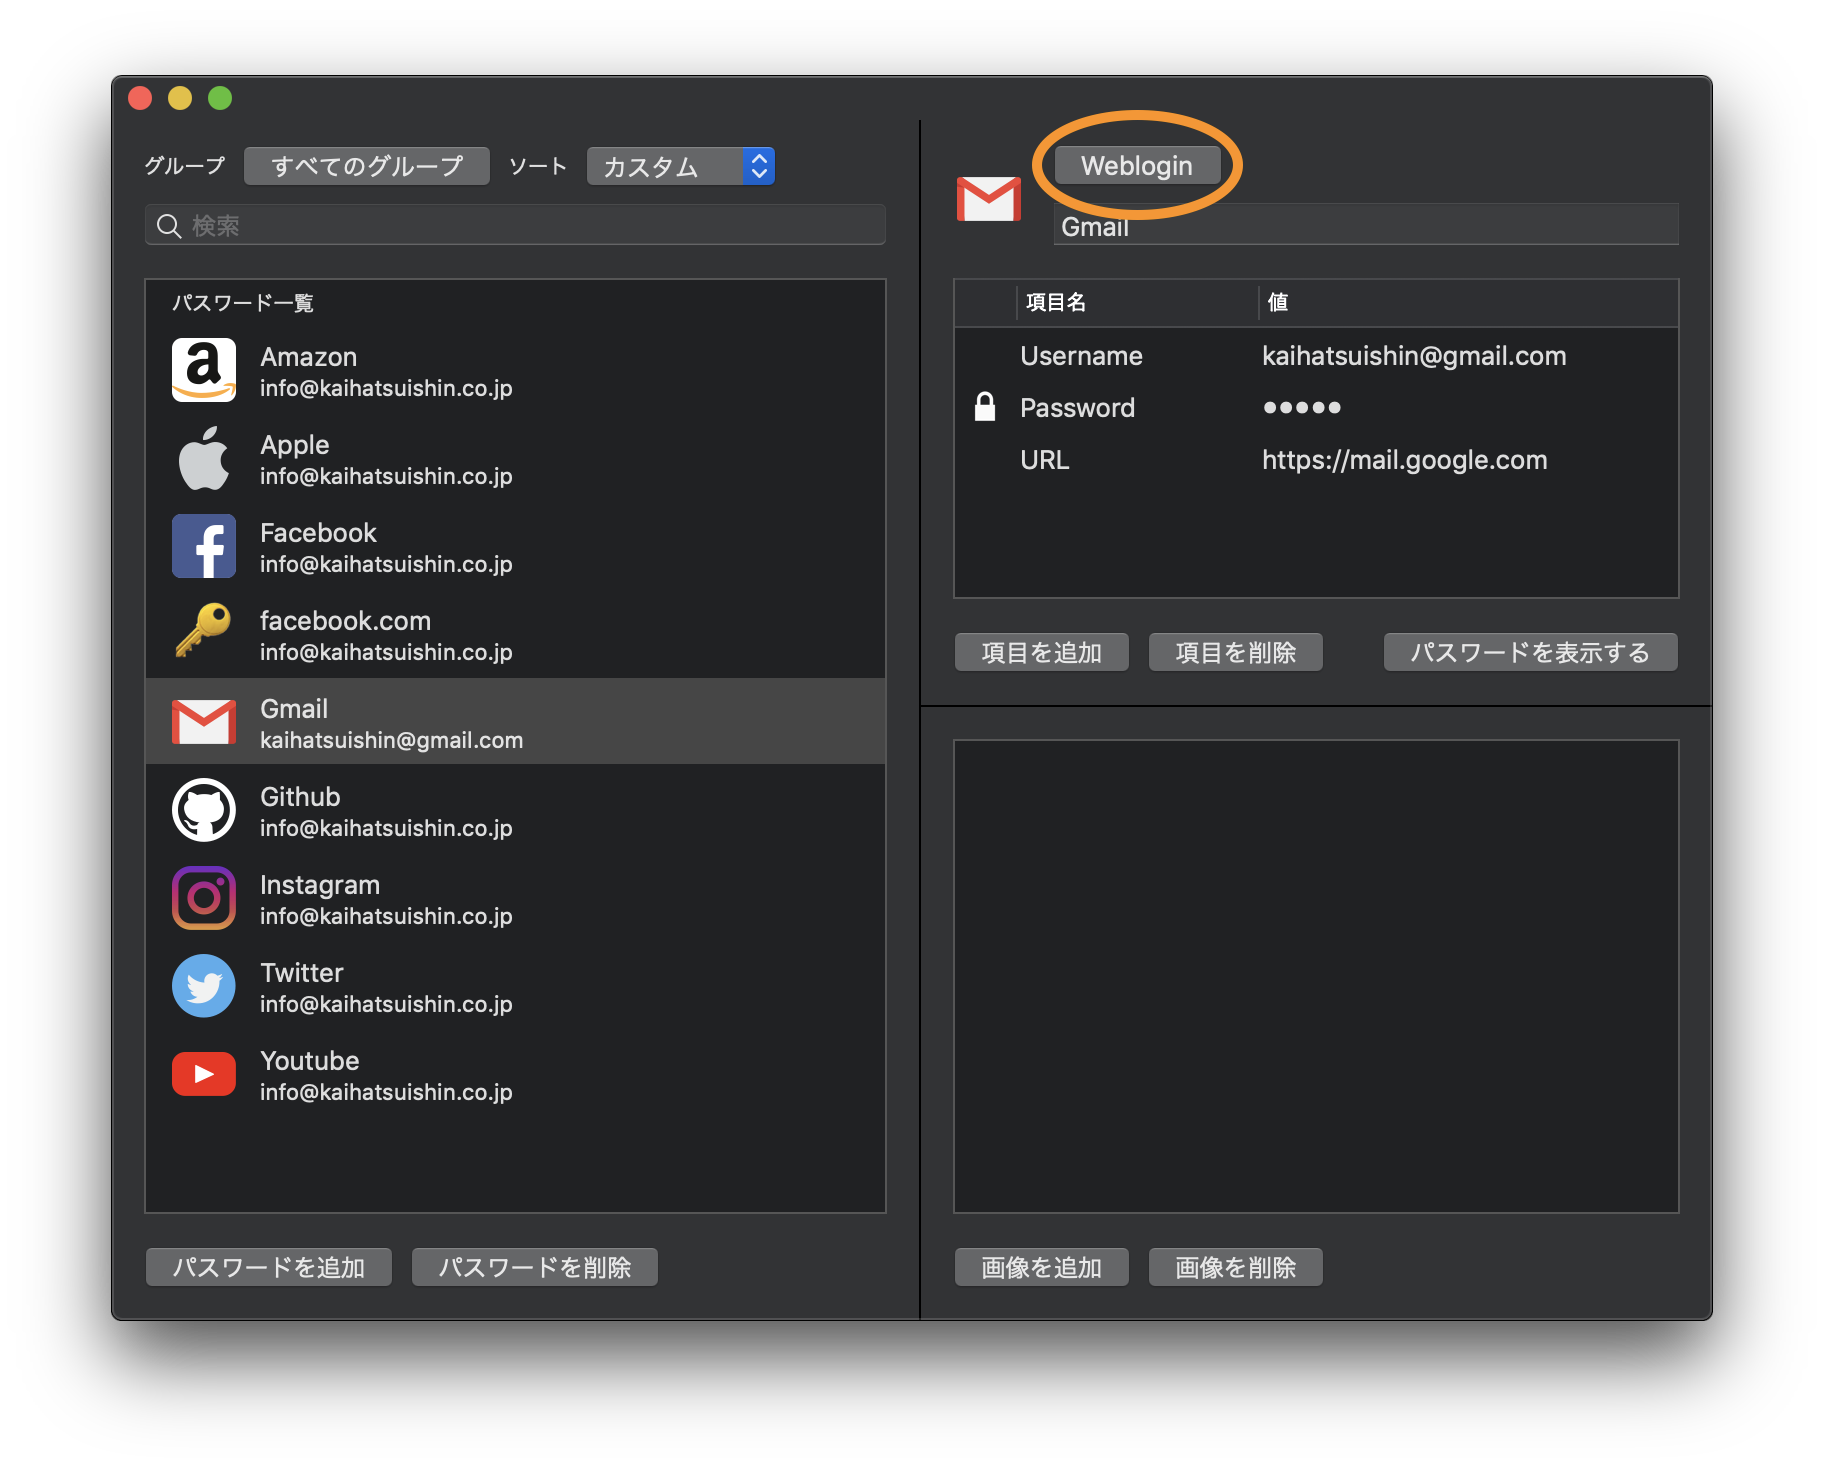Click the https://mail.google.com value

coord(1404,460)
